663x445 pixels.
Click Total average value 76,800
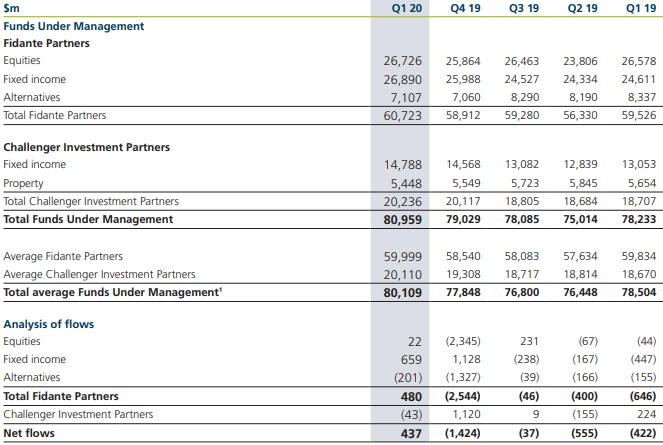tap(522, 292)
